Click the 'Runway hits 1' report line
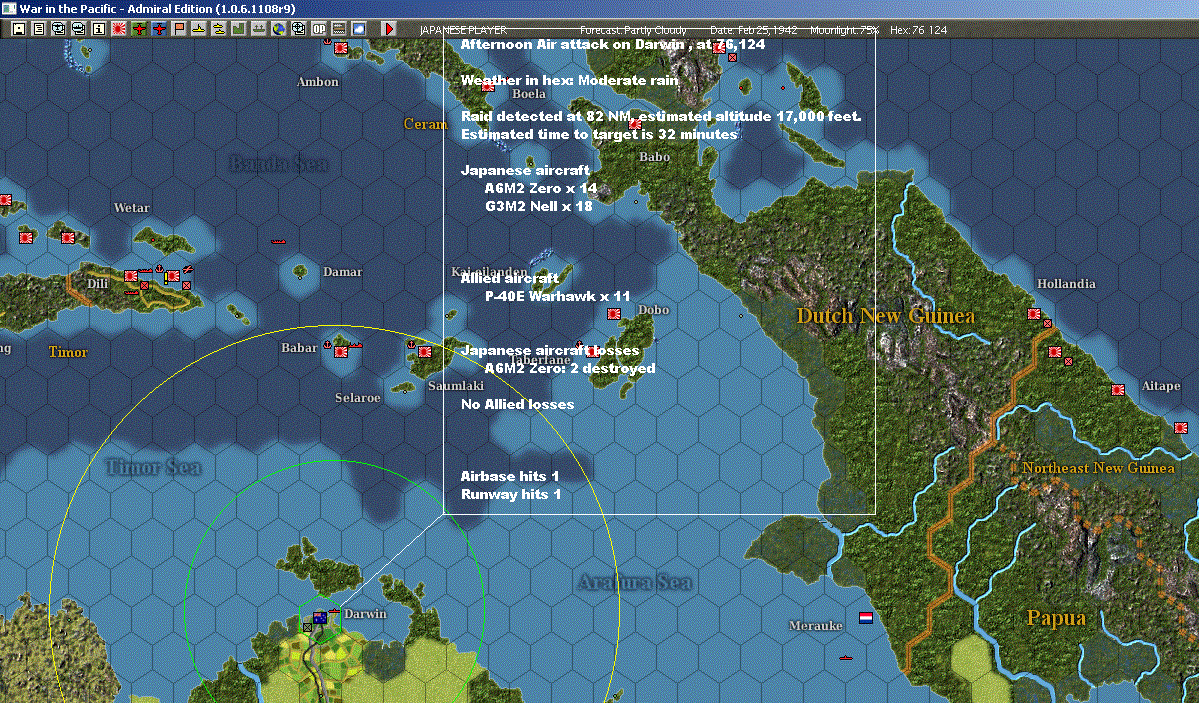 511,495
